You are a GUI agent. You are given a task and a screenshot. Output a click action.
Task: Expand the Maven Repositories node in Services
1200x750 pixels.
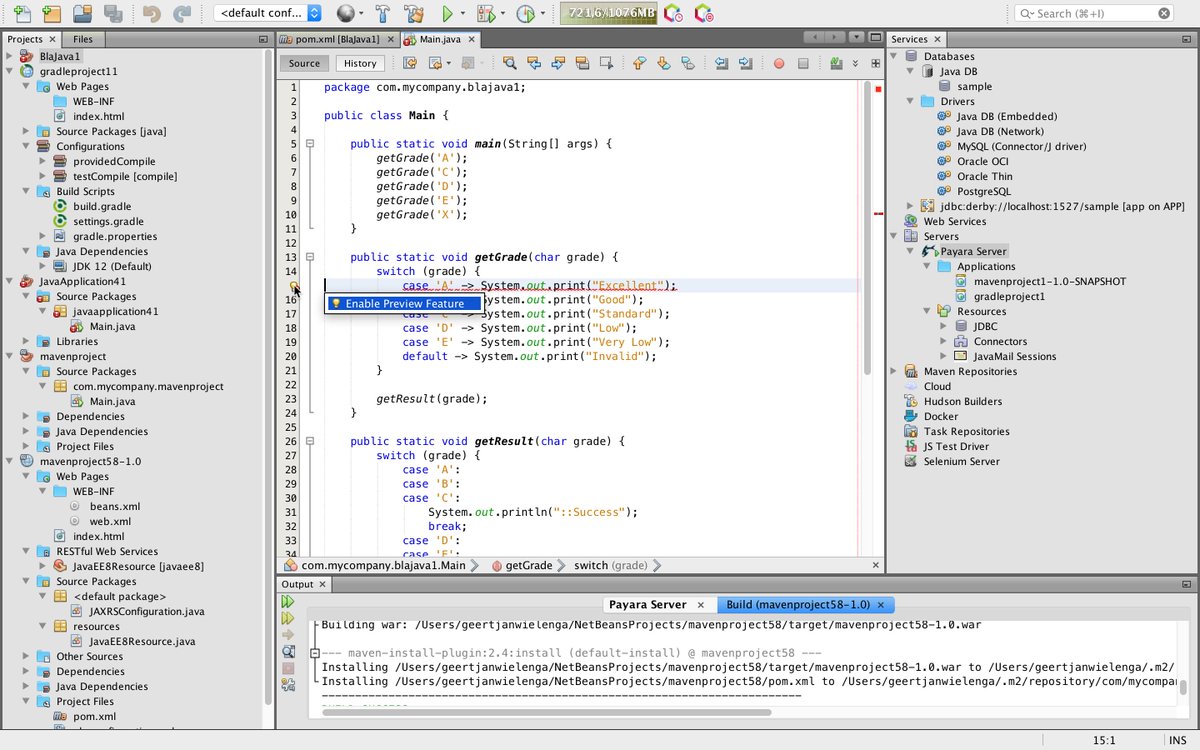[894, 371]
